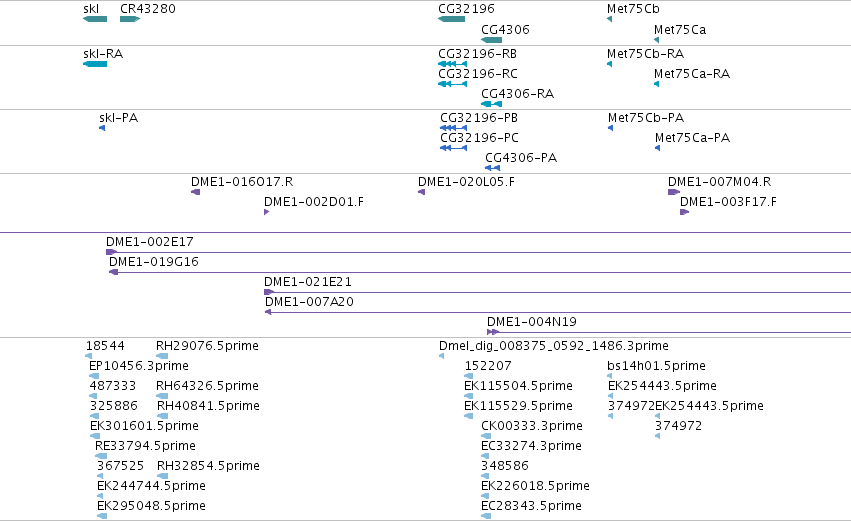Select EST bs14h01.5prime
Viewport: 851px width, 521px height.
coord(609,376)
